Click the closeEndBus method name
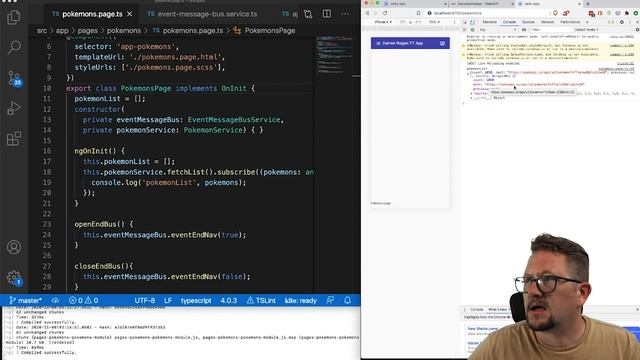 pos(98,266)
